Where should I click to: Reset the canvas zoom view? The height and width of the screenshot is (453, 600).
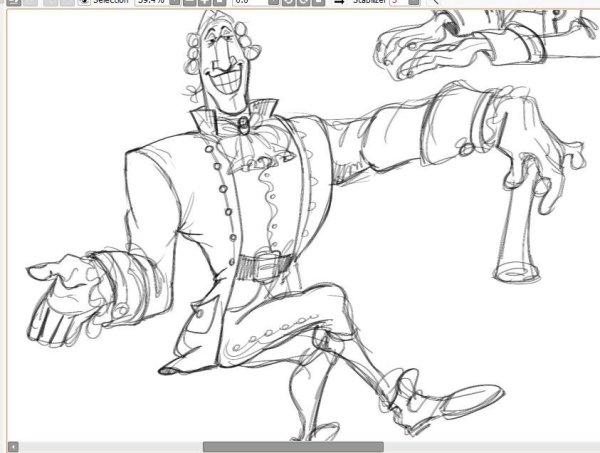coord(219,3)
